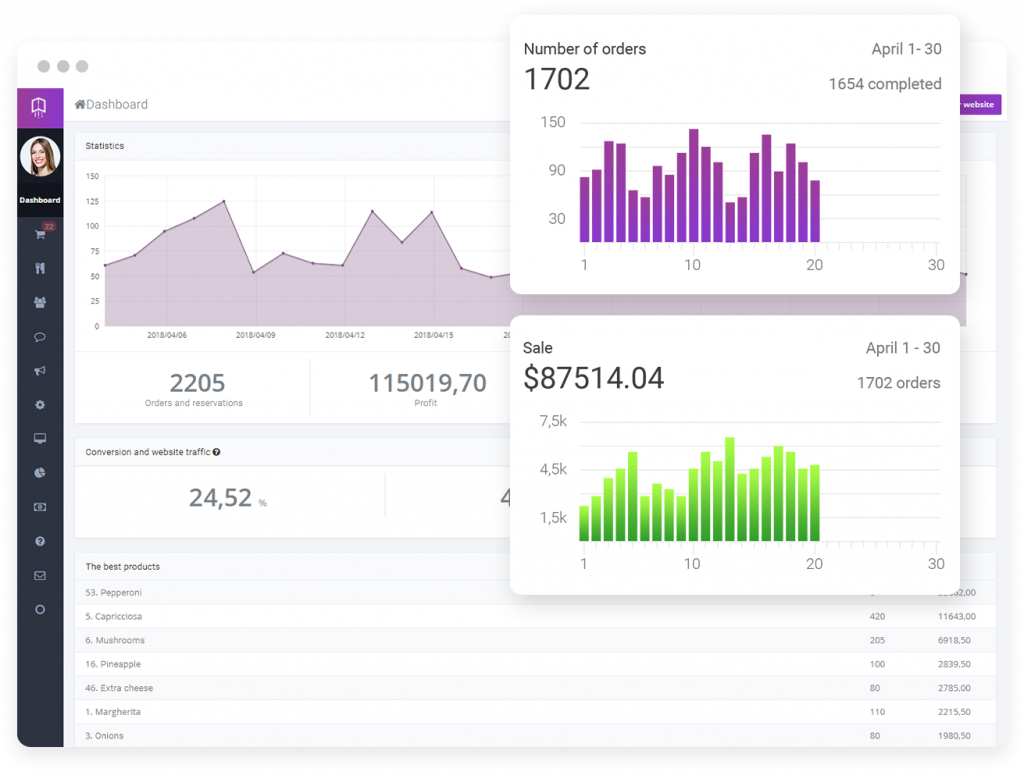
Task: Open the question mark help icon in sidebar
Action: click(x=40, y=541)
